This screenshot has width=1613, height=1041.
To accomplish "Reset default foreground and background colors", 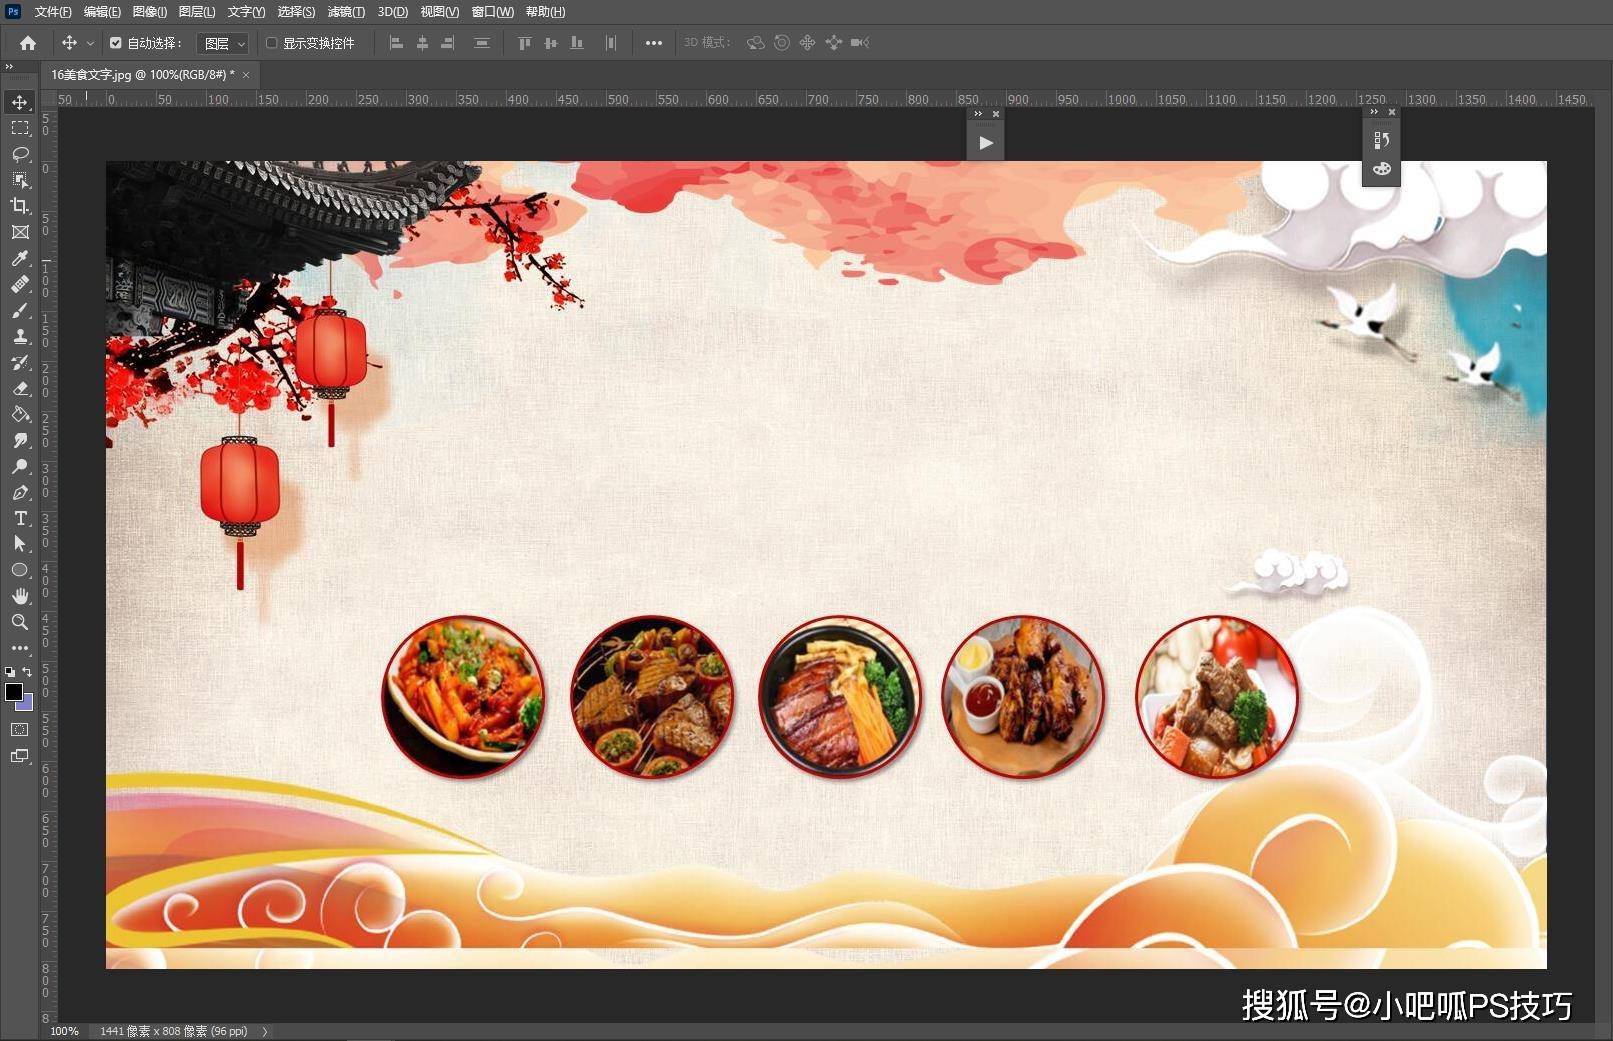I will (10, 672).
